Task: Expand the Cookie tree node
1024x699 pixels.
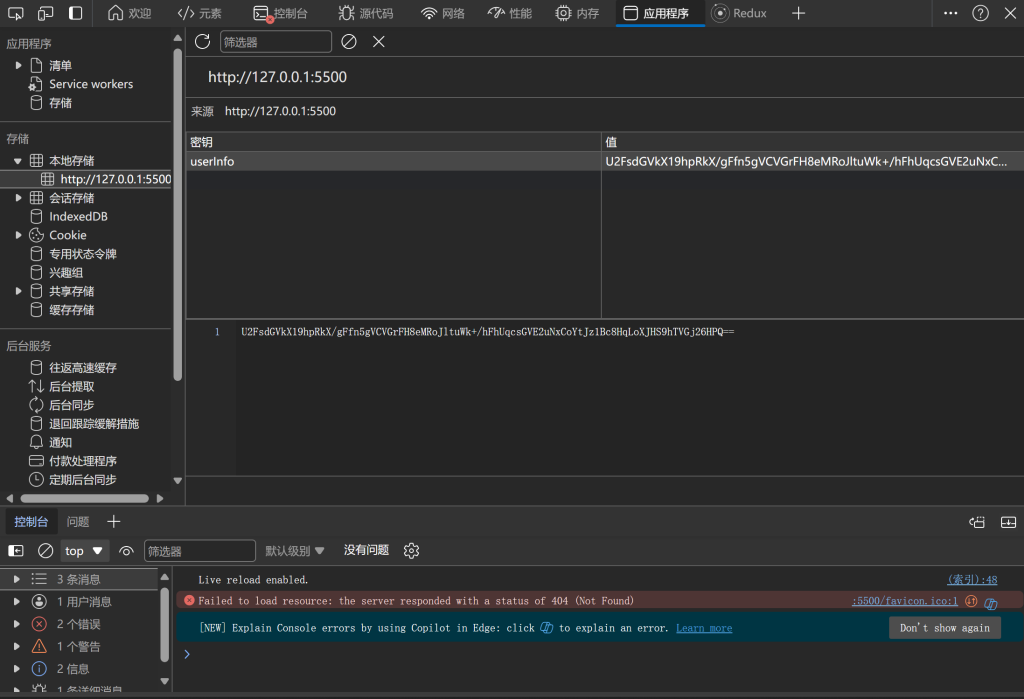Action: 18,235
